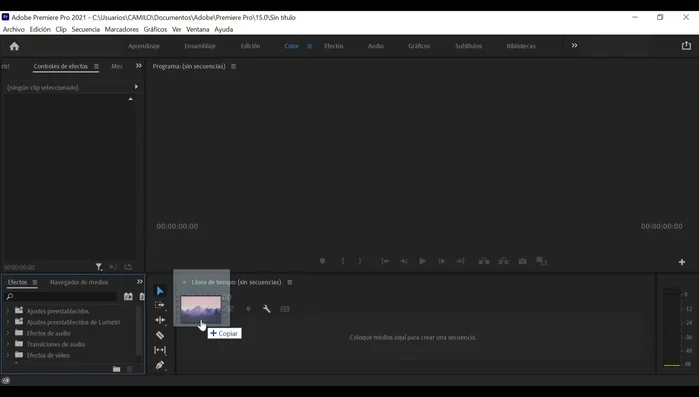Click the dragged mountain image thumbnail
Screen dimensions: 699x397
(201, 309)
